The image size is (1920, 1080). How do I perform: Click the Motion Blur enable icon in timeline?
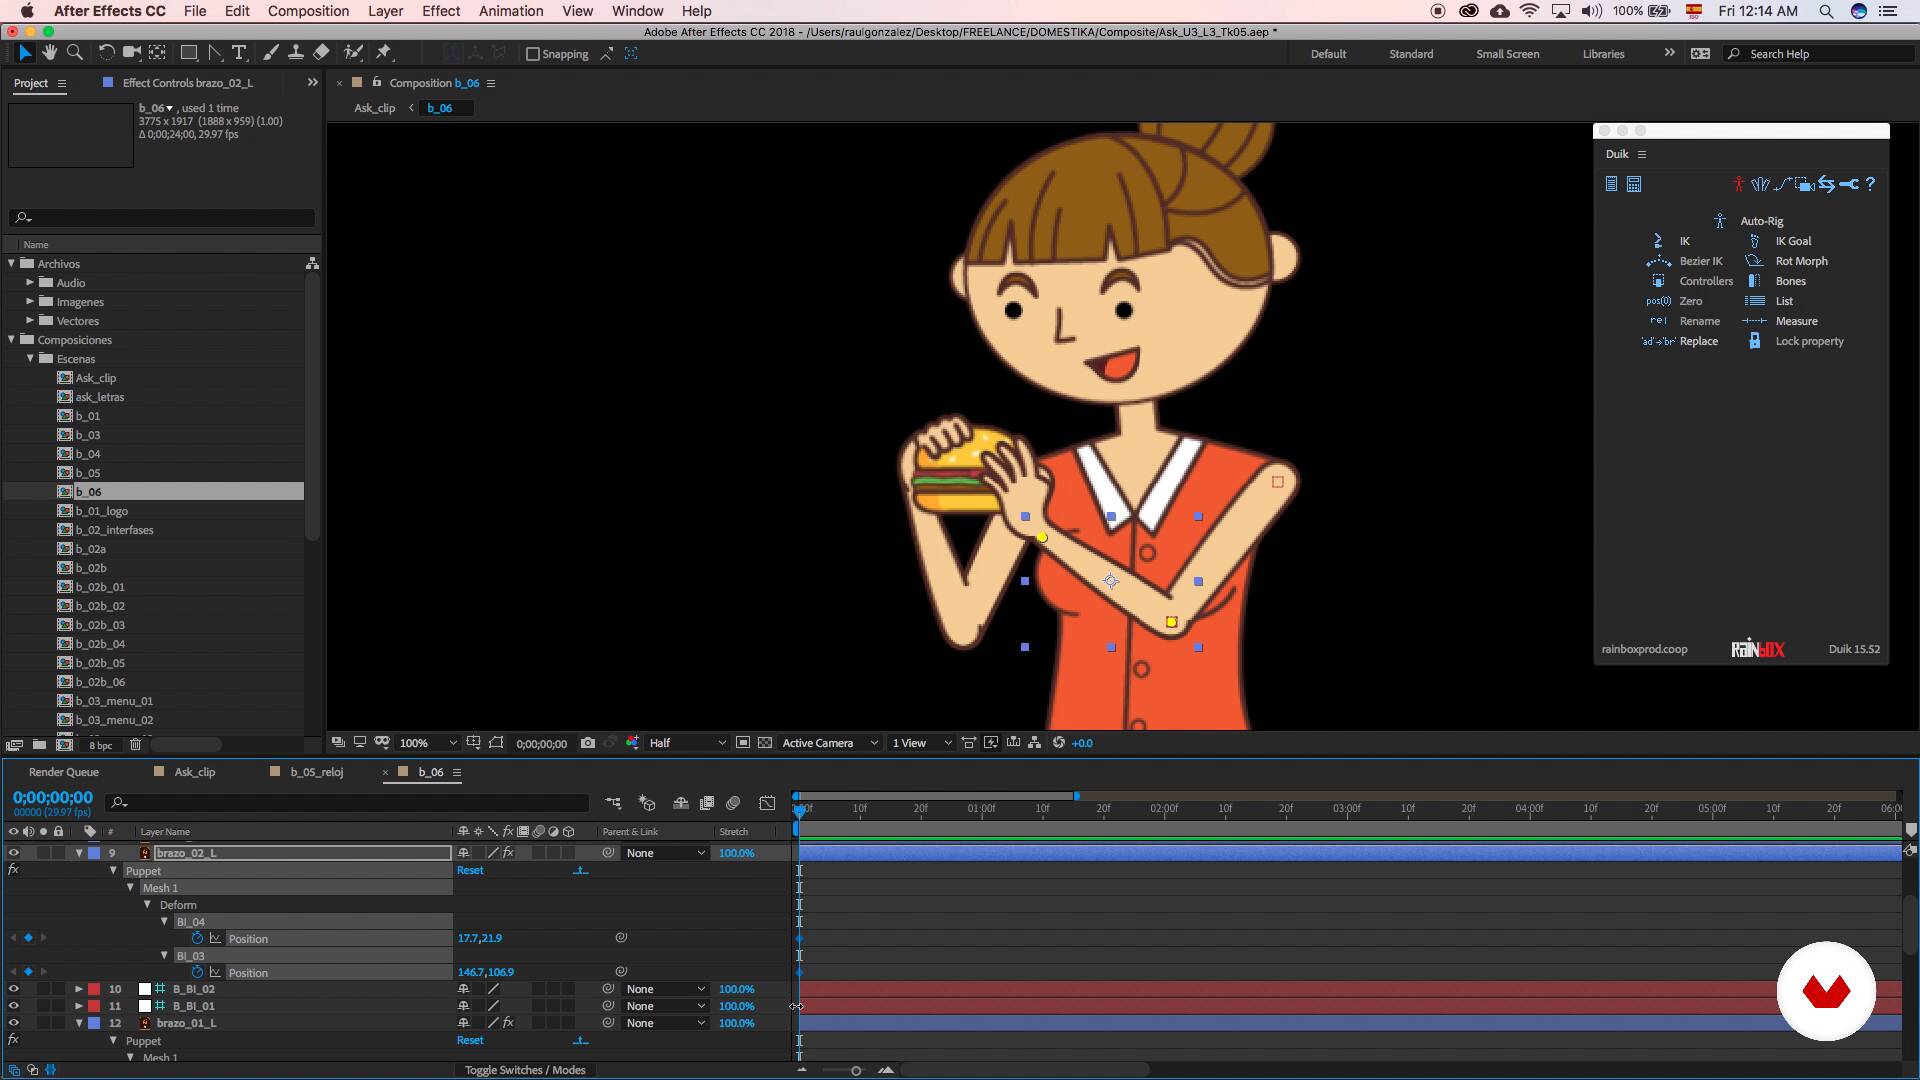pyautogui.click(x=733, y=803)
